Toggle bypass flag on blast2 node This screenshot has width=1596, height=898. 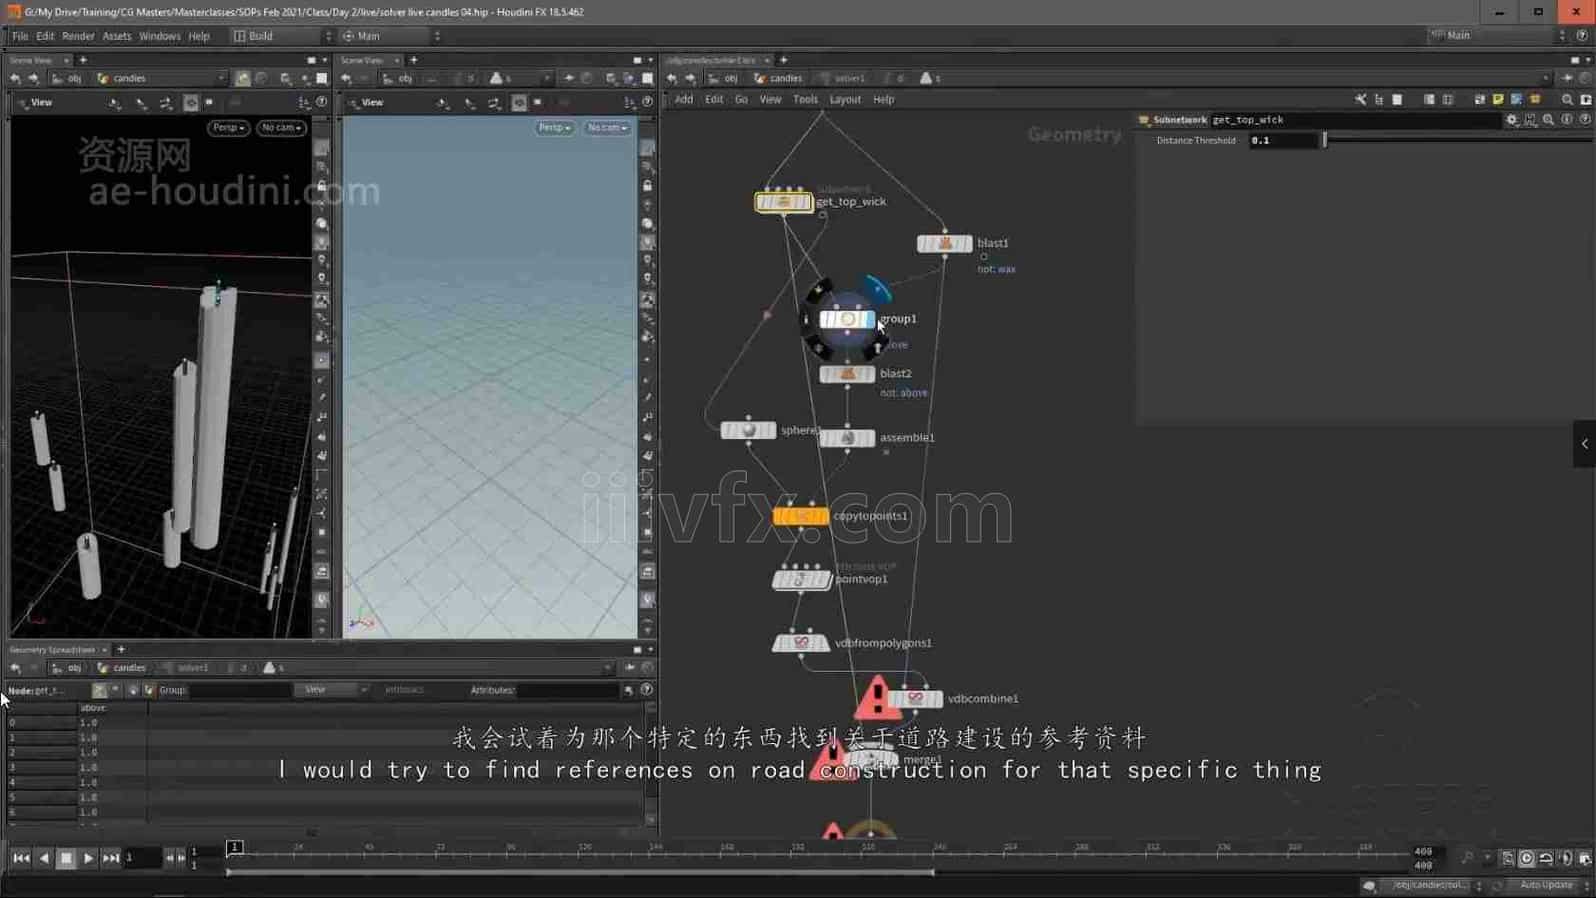pyautogui.click(x=827, y=374)
